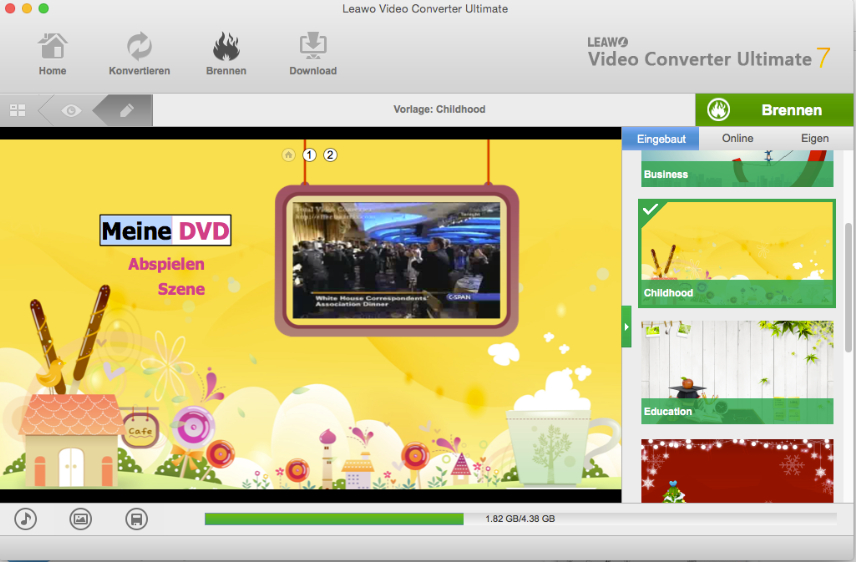Click the 1.82 GB/4.38 GB size text
Image resolution: width=856 pixels, height=562 pixels.
(520, 519)
